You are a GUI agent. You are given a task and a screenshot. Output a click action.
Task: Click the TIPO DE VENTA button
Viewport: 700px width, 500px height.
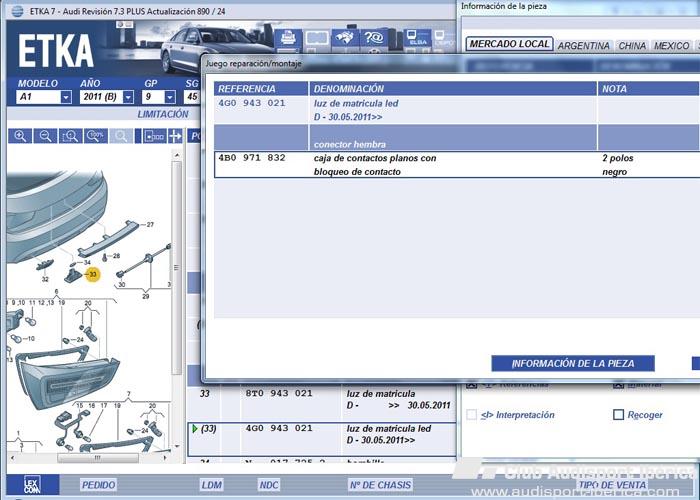coord(612,485)
